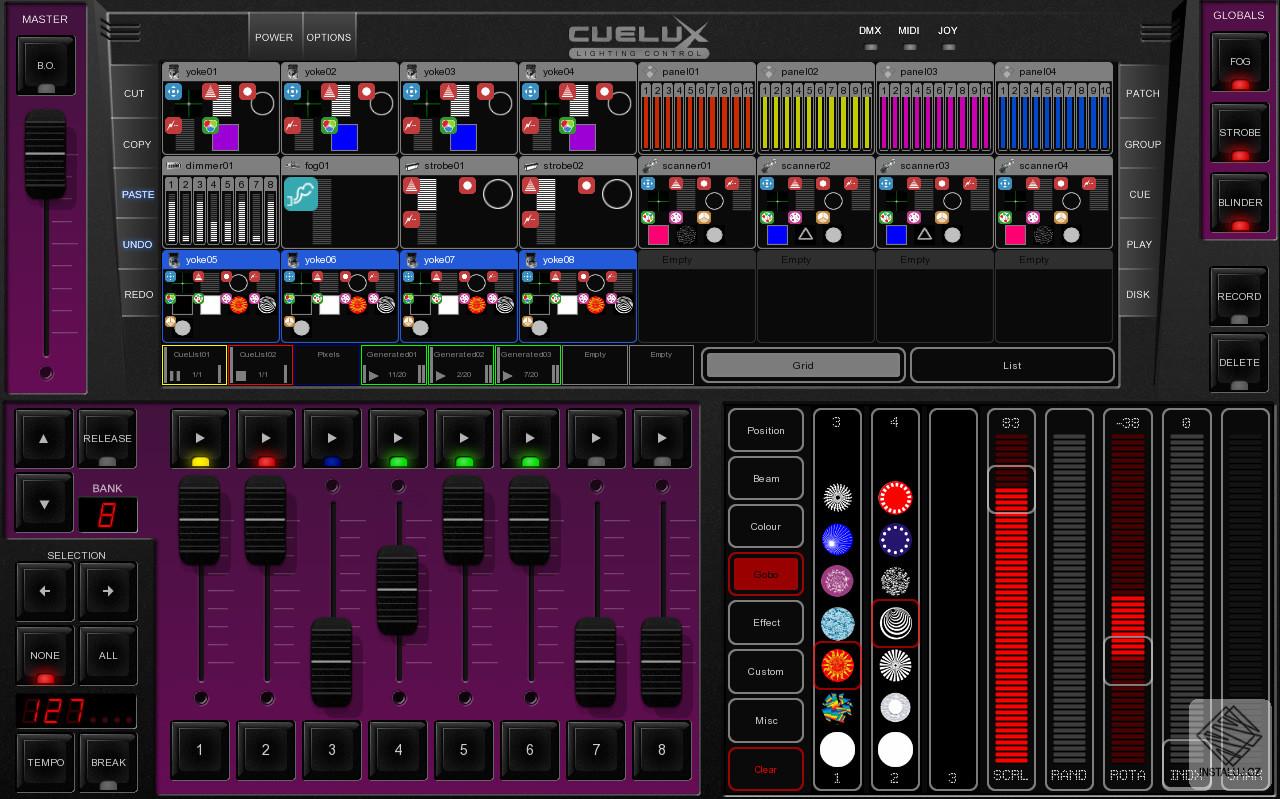The height and width of the screenshot is (799, 1280).
Task: Toggle the BREAK button
Action: (108, 763)
